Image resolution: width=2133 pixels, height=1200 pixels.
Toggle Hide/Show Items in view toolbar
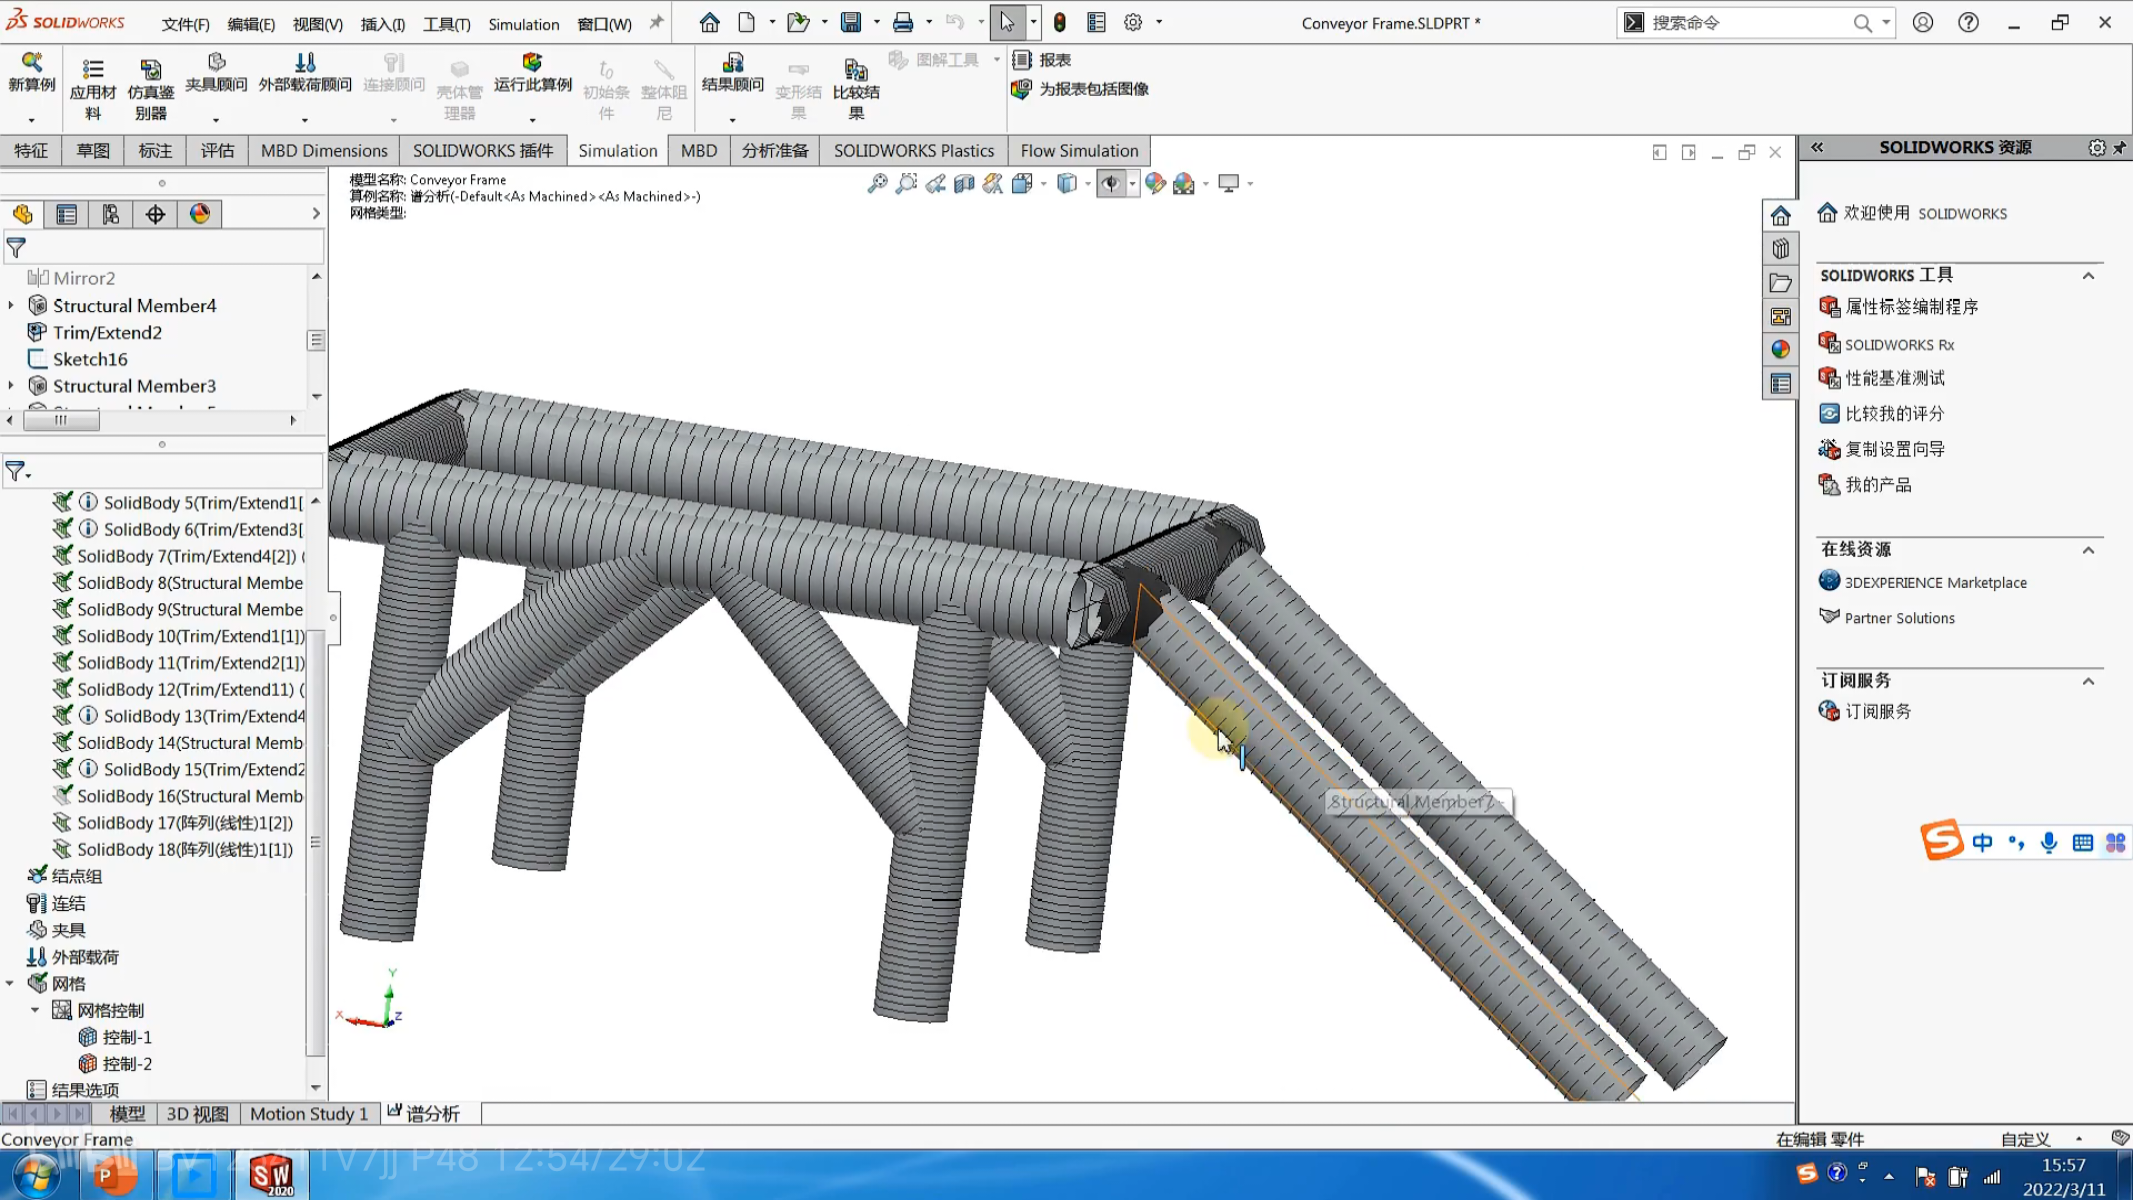[x=1111, y=183]
